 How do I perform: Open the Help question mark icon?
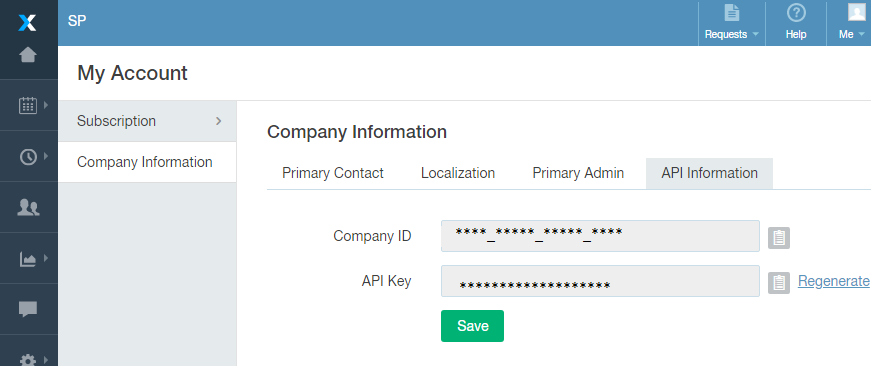[796, 23]
